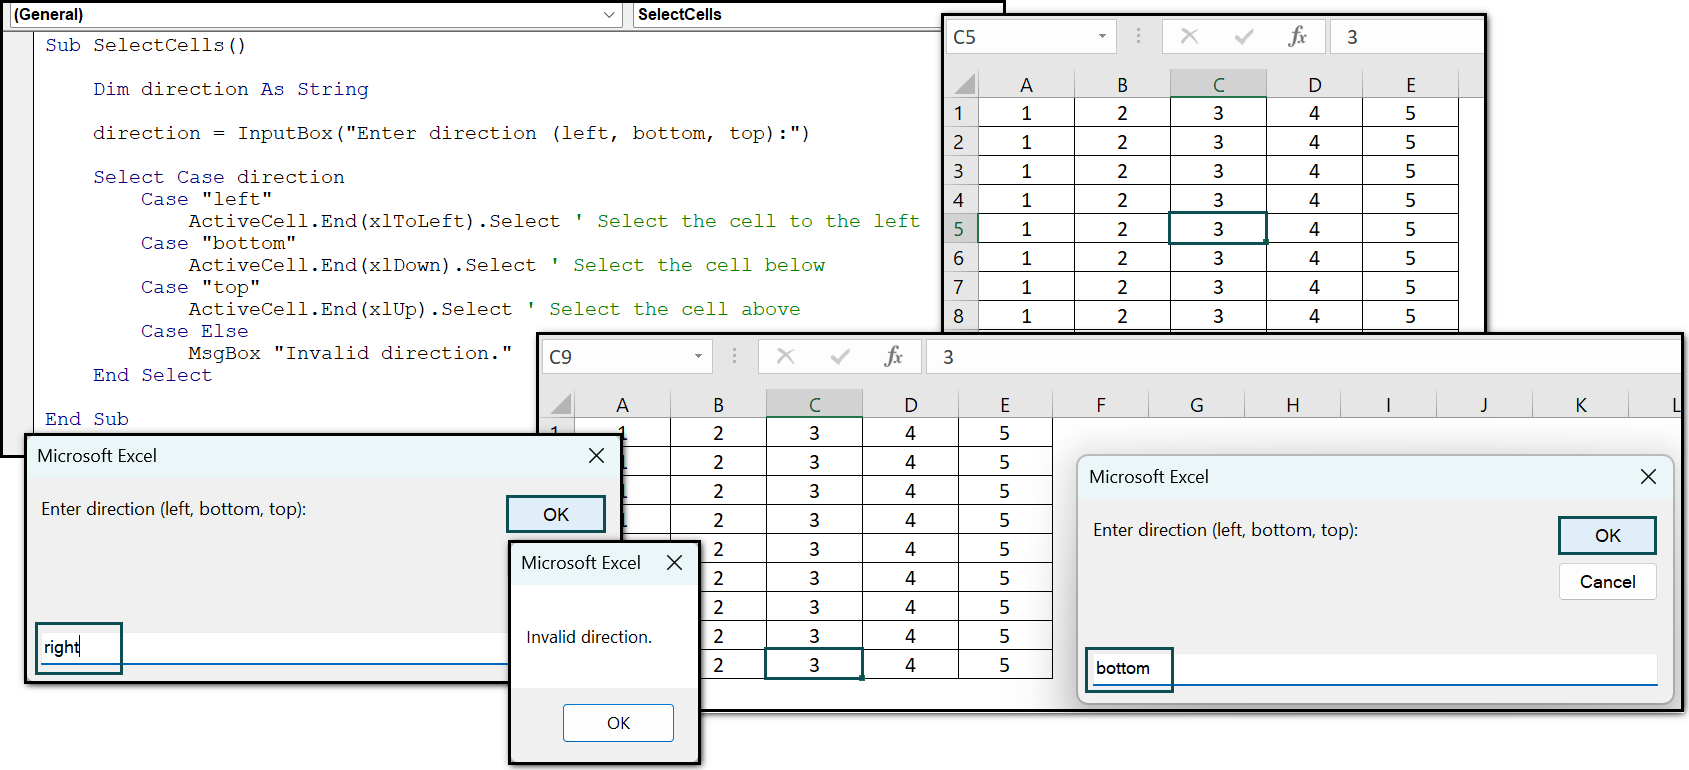Viewport: 1689px width, 770px height.
Task: Select cell A1 in the C5 sheet
Action: point(1026,113)
